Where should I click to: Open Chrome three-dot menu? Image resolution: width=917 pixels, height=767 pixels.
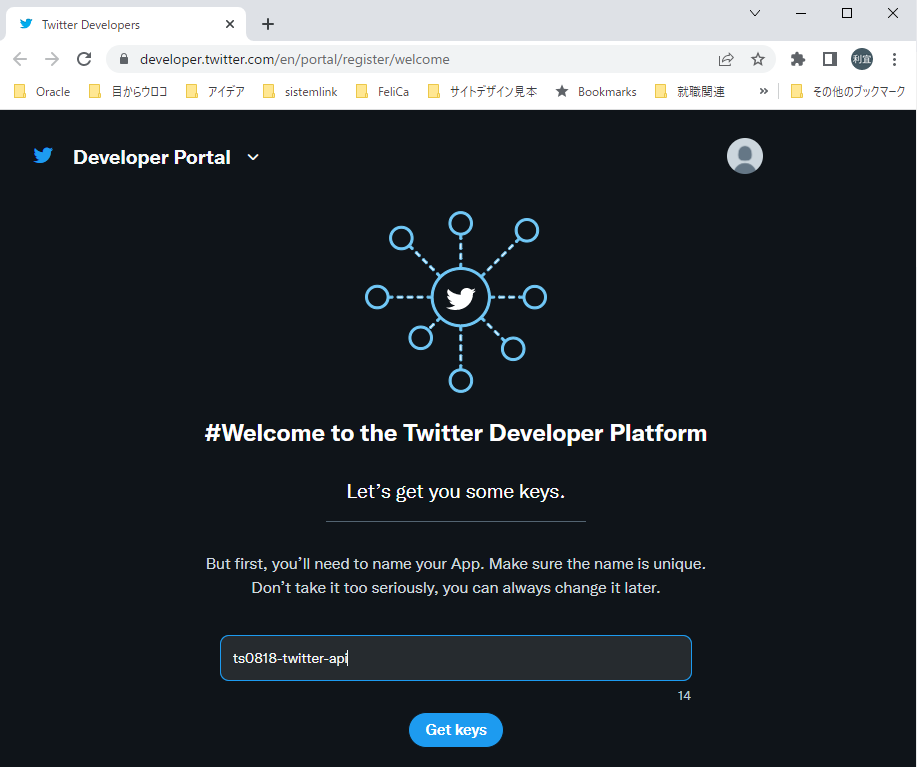[x=894, y=59]
